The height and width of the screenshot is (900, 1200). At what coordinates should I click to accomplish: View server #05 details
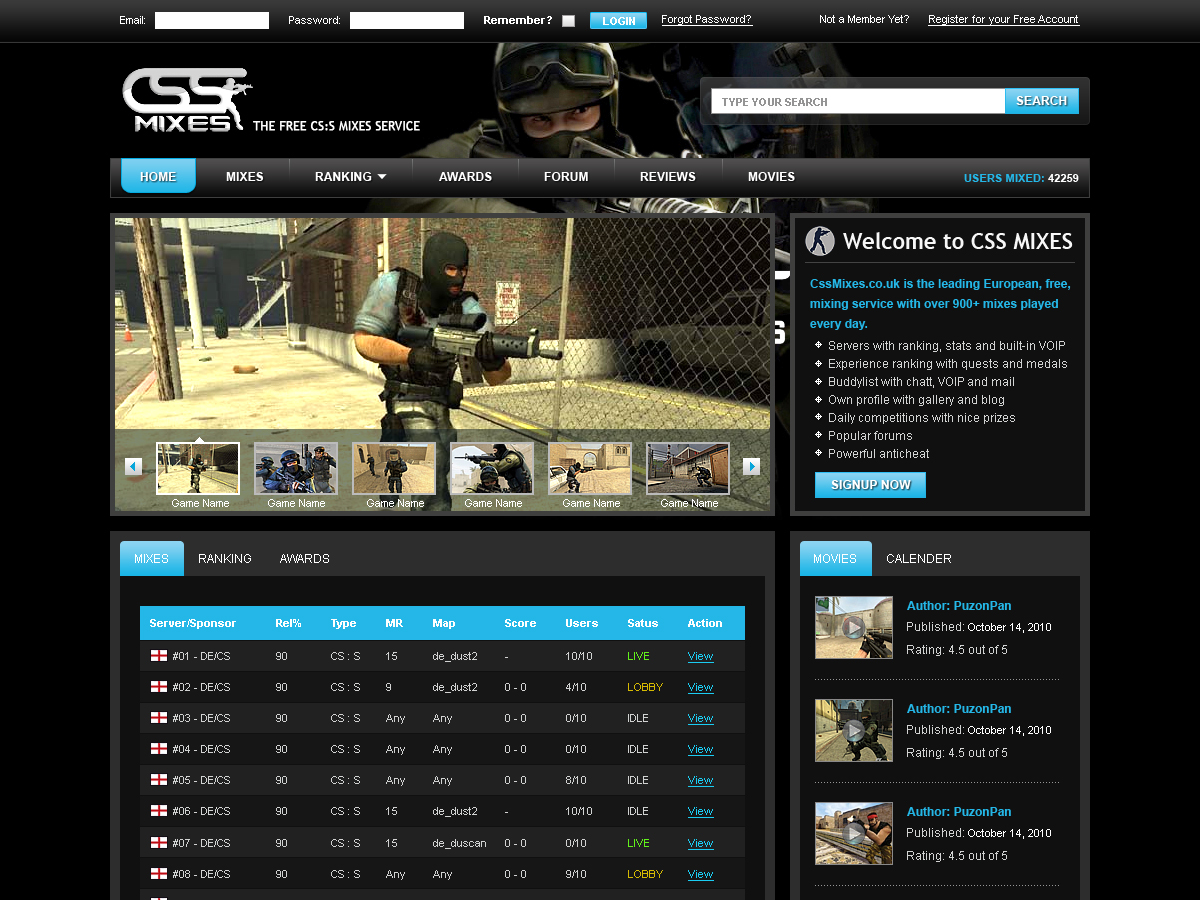[700, 781]
